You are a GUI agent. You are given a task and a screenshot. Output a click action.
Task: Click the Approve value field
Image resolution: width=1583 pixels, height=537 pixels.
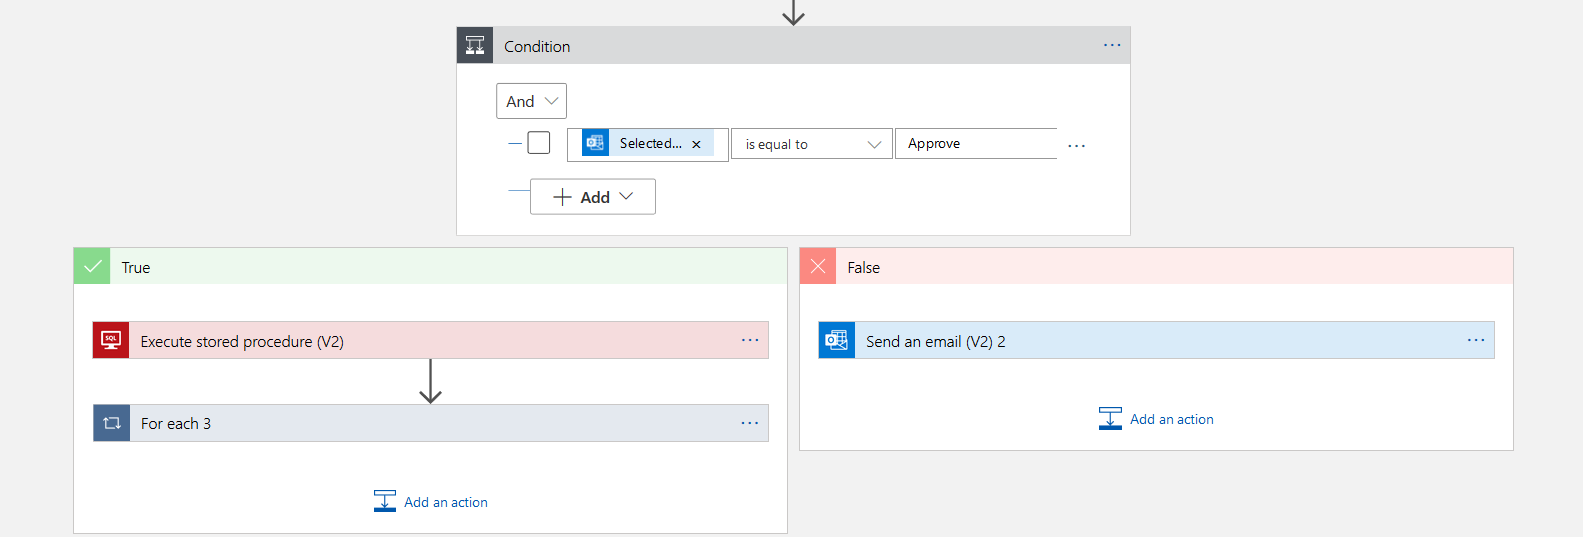[975, 144]
